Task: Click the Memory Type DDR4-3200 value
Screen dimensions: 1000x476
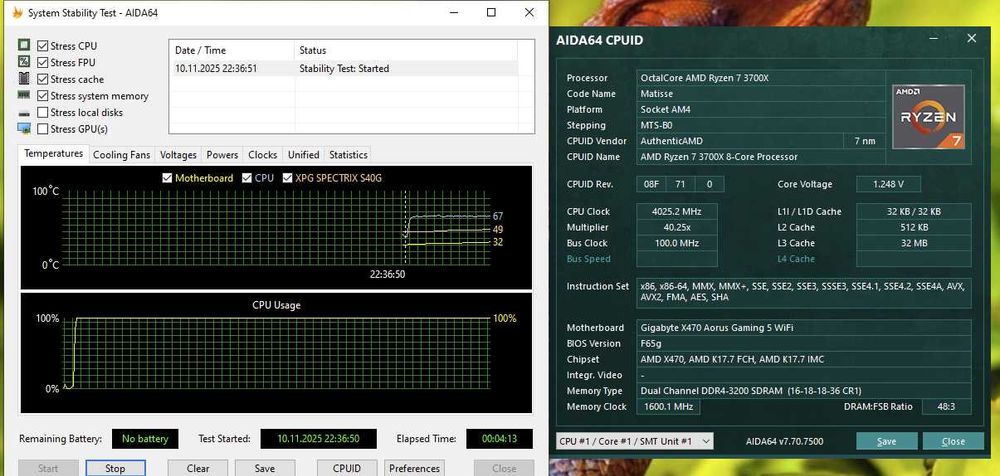Action: (x=804, y=390)
